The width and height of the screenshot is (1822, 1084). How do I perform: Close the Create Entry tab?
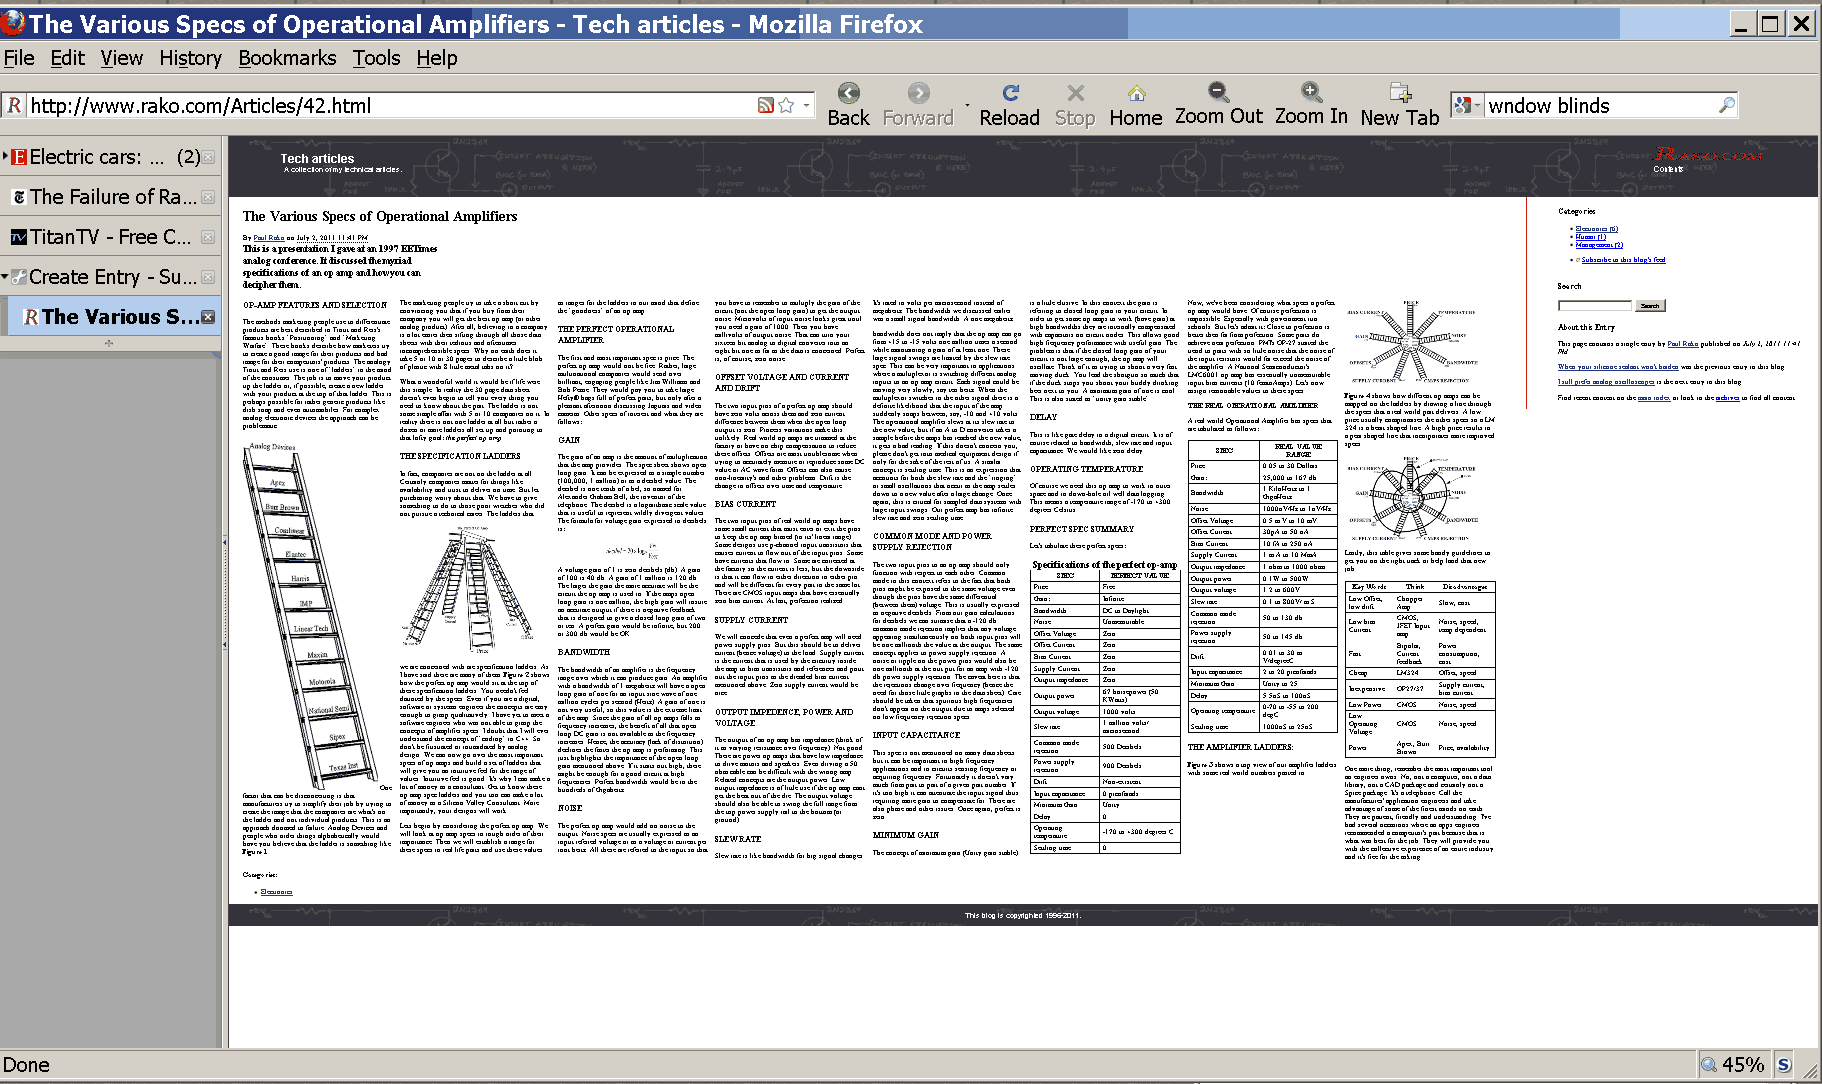[208, 277]
